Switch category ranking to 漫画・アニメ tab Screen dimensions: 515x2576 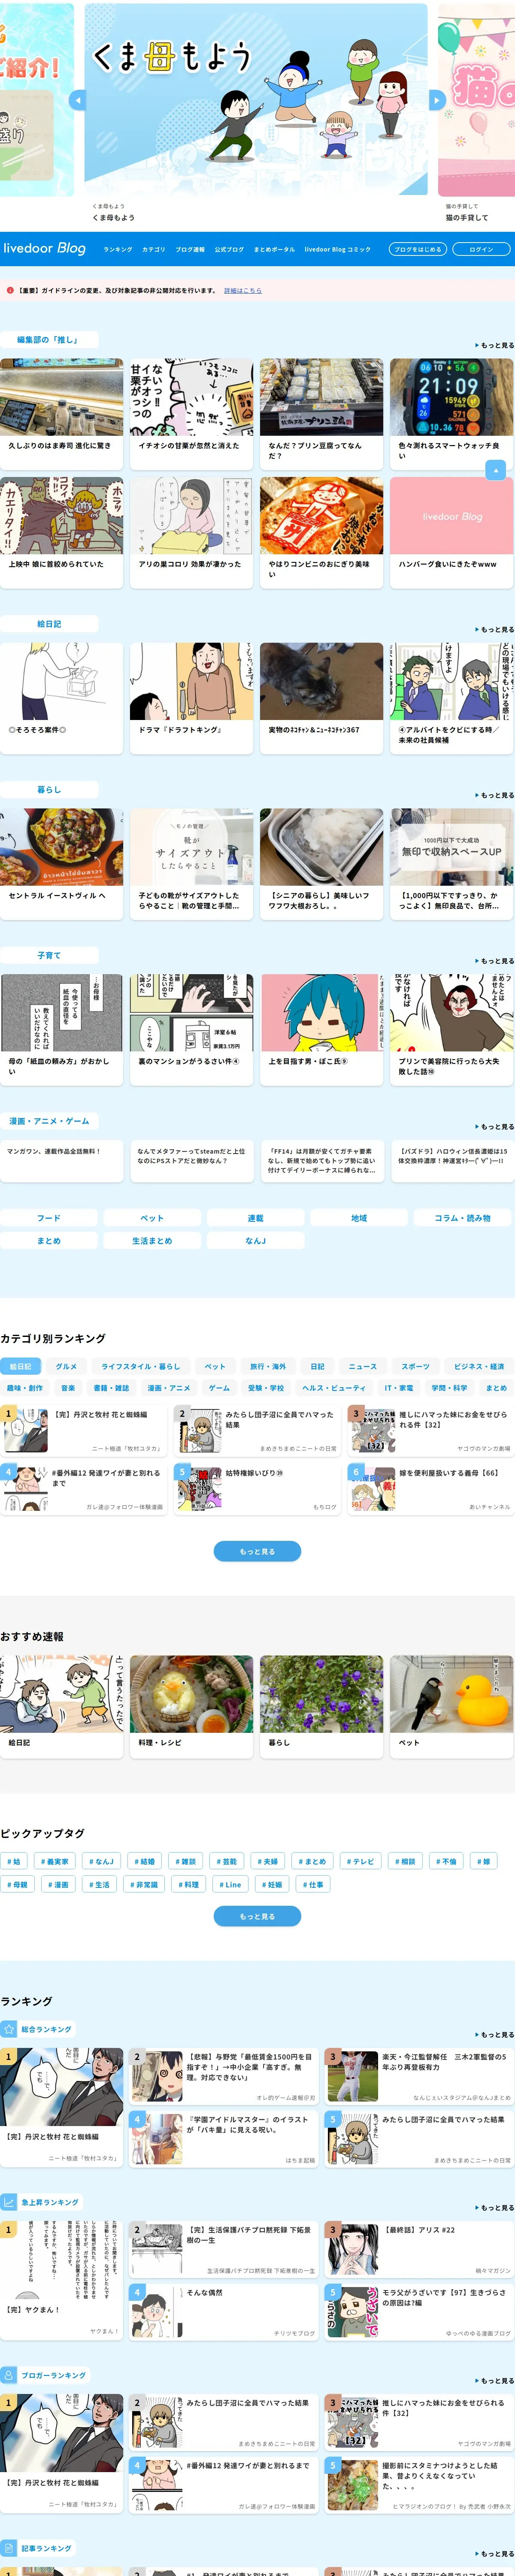169,1388
